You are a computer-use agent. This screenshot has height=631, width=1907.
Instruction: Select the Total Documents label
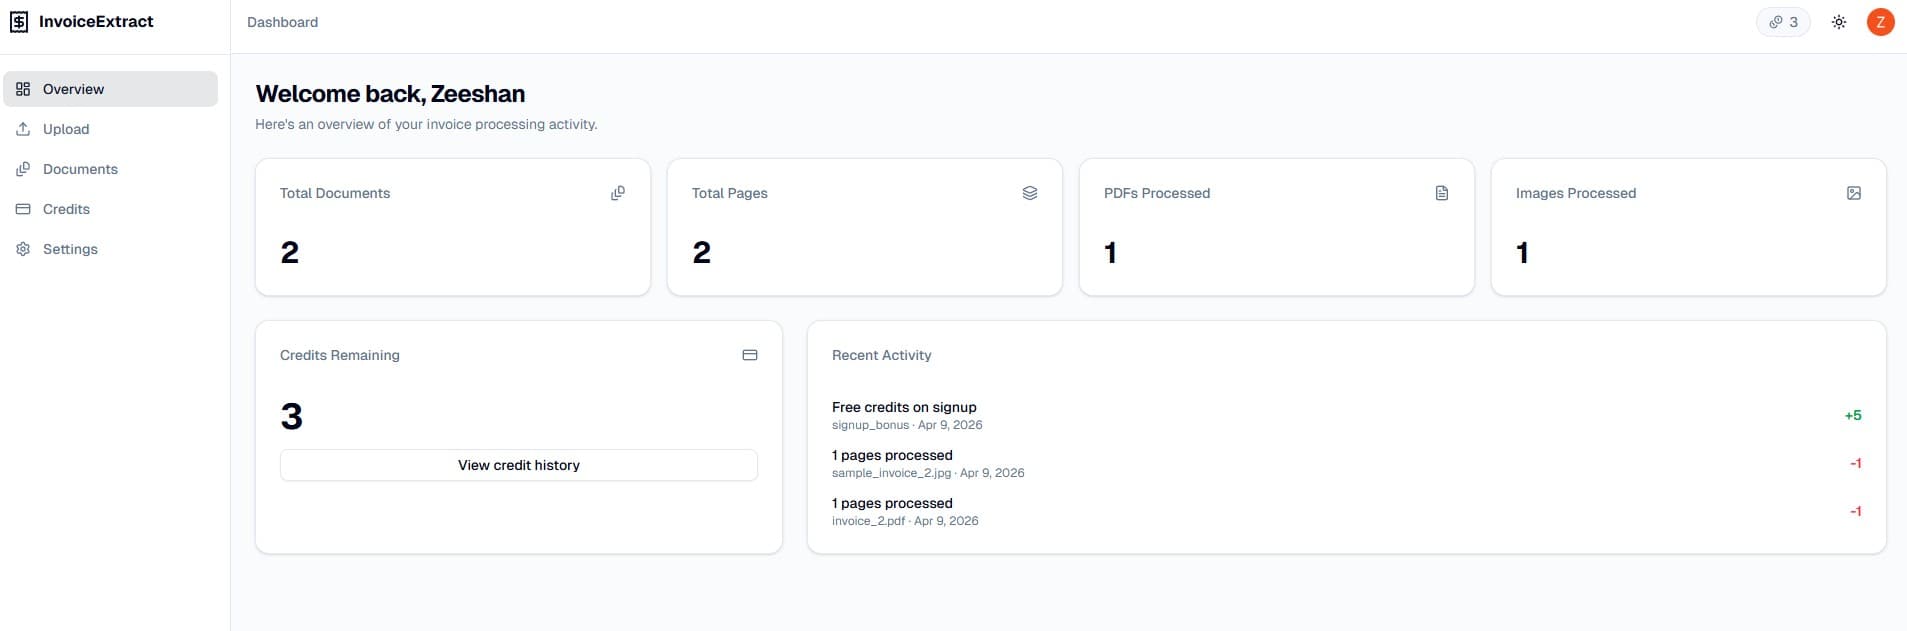335,193
